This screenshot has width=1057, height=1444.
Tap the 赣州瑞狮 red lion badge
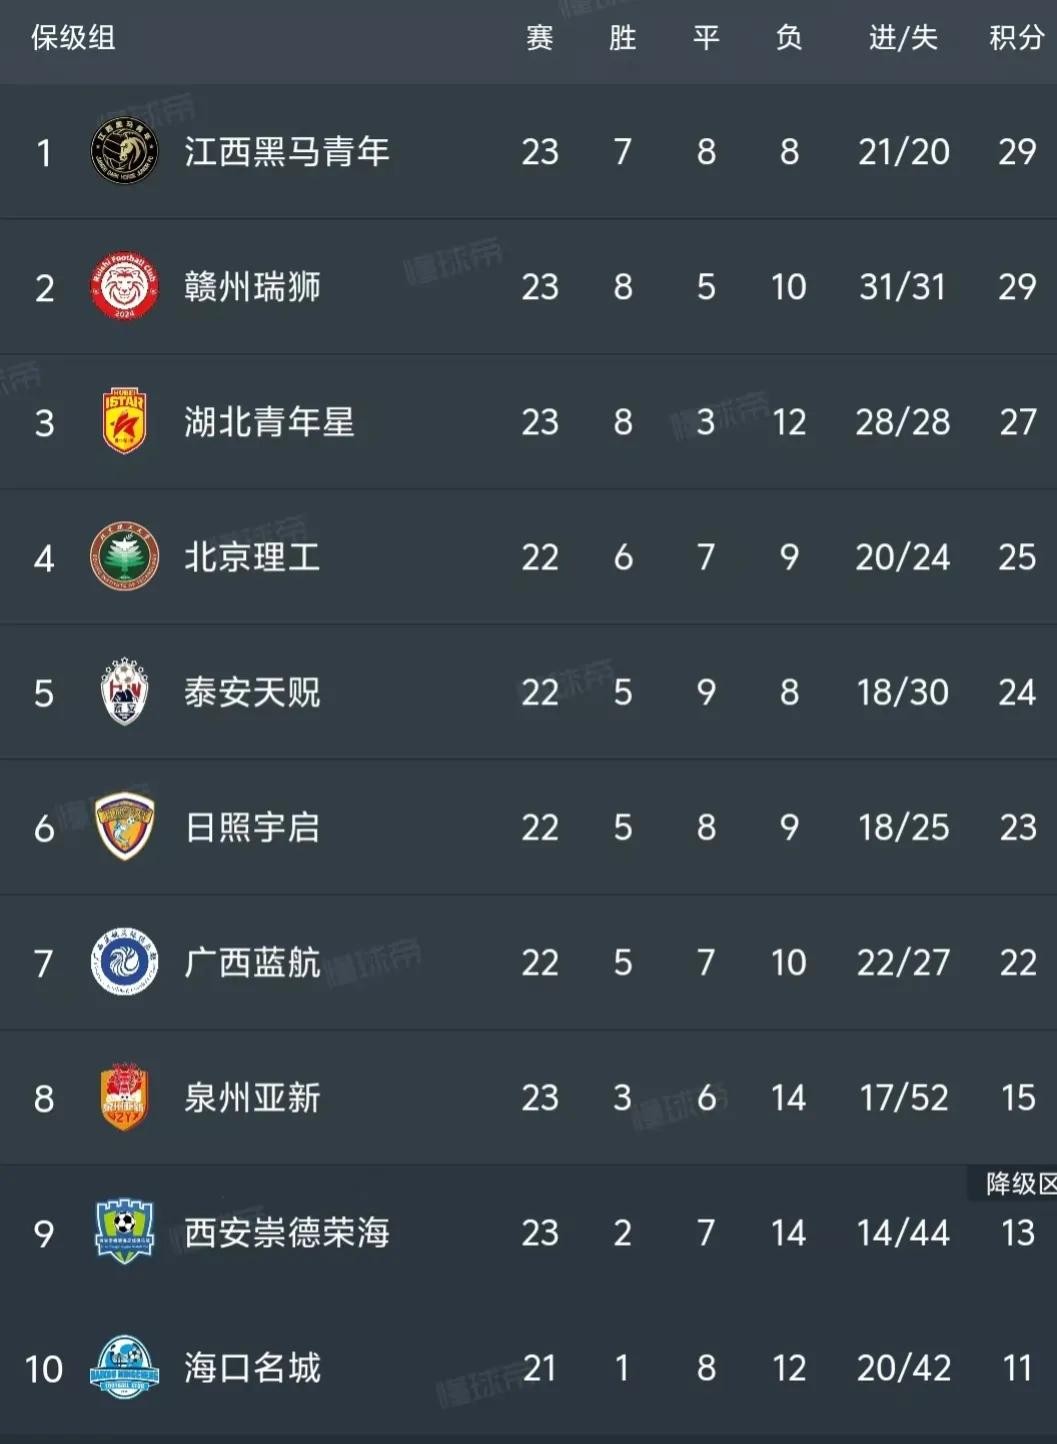pos(124,287)
